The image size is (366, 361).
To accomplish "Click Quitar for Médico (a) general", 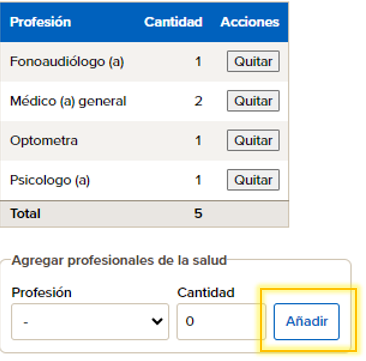I will tap(253, 101).
